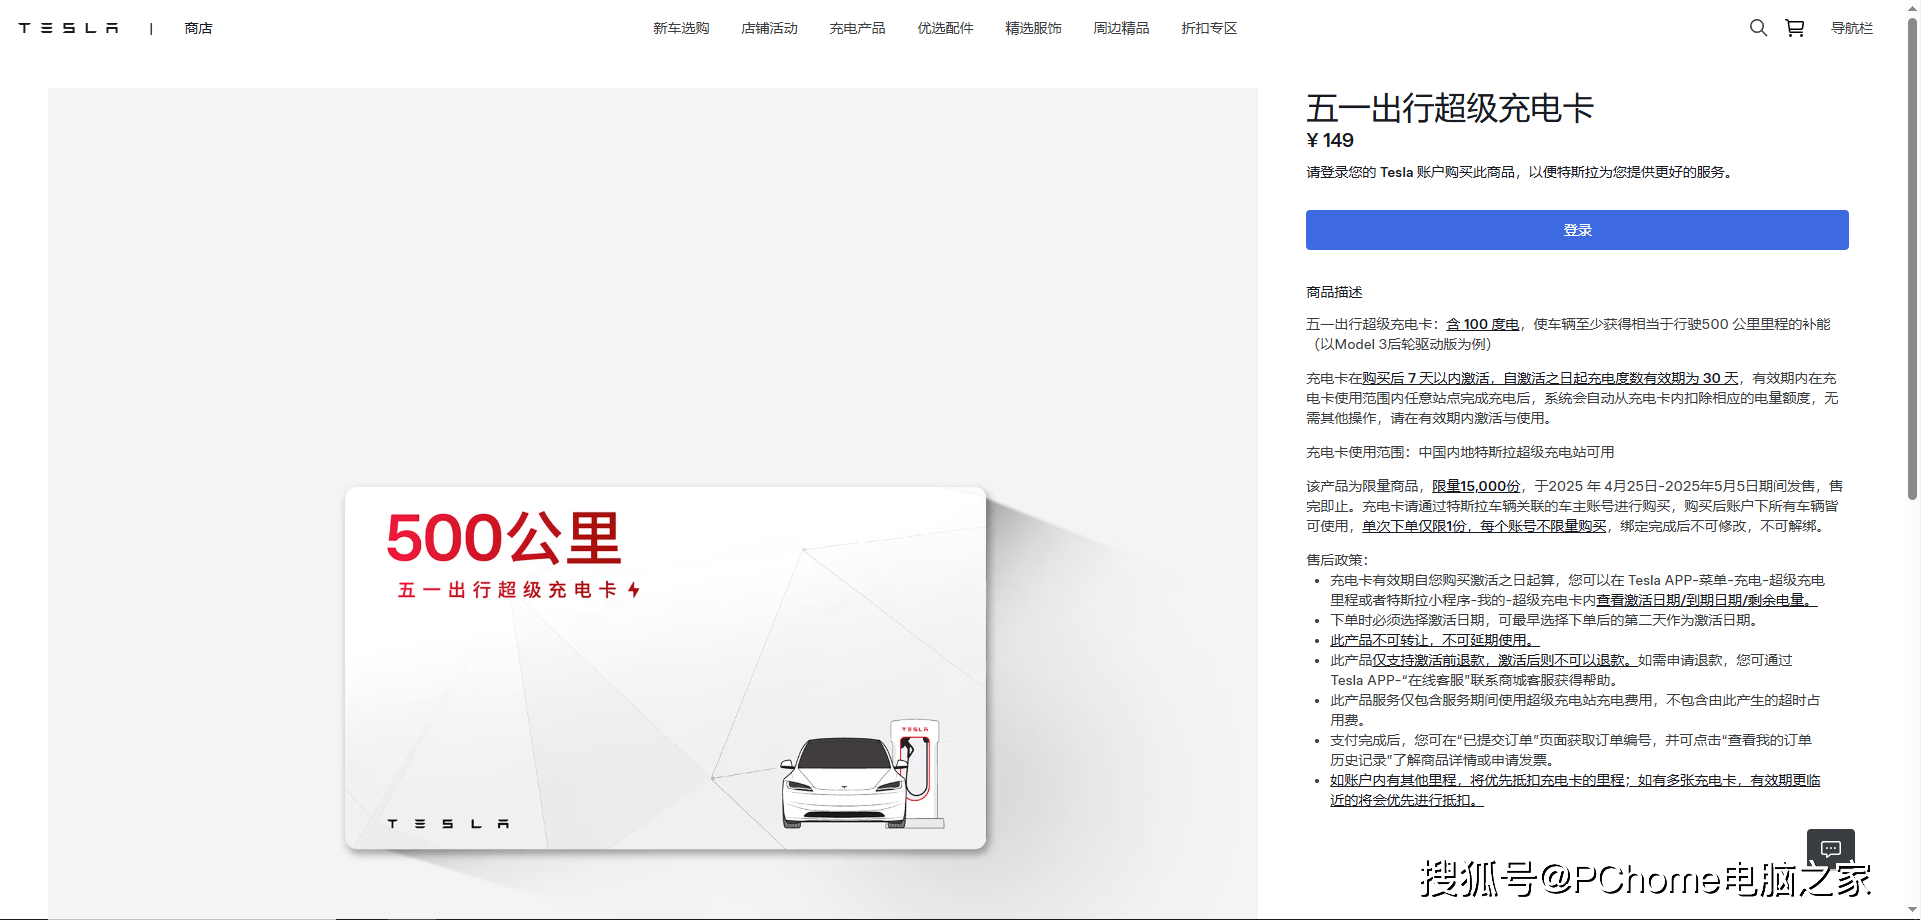Click the Tesla logo in the header
The width and height of the screenshot is (1921, 920).
click(68, 28)
